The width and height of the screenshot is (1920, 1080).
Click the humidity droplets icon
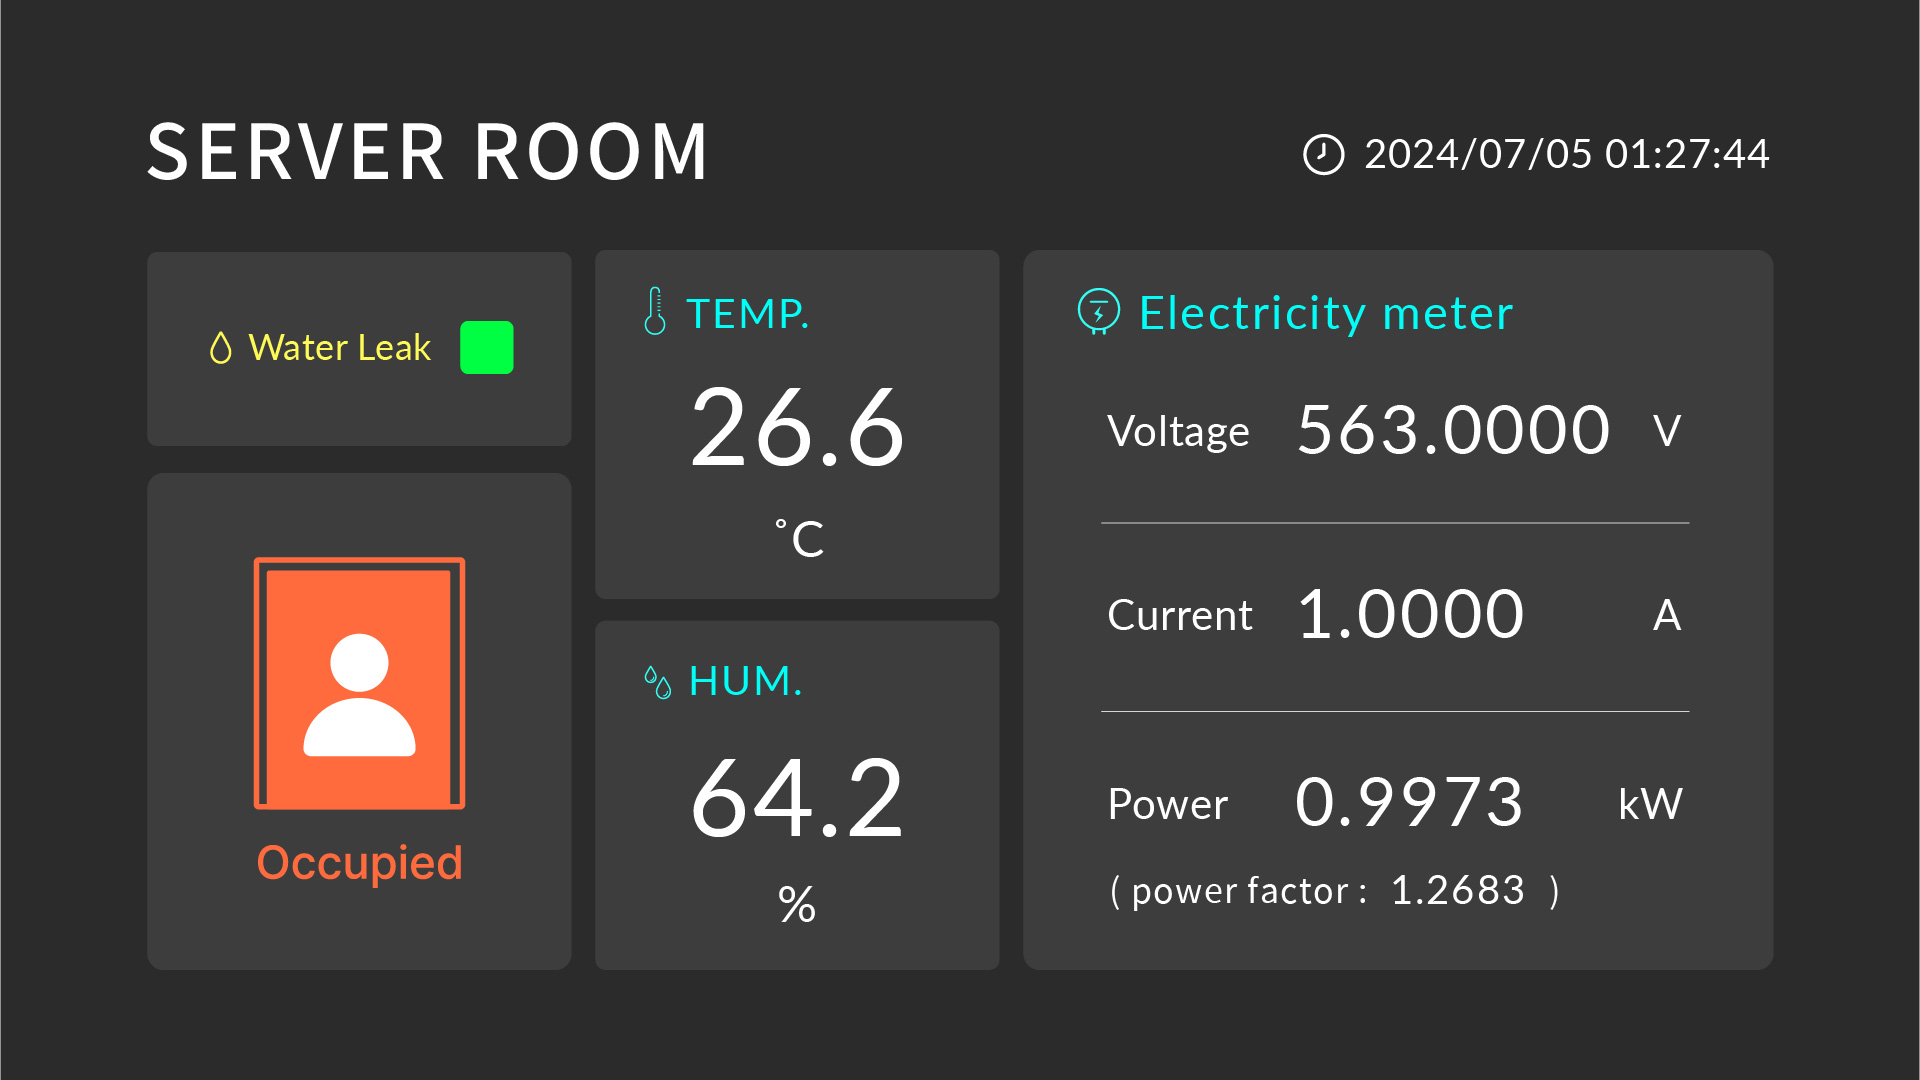tap(657, 682)
